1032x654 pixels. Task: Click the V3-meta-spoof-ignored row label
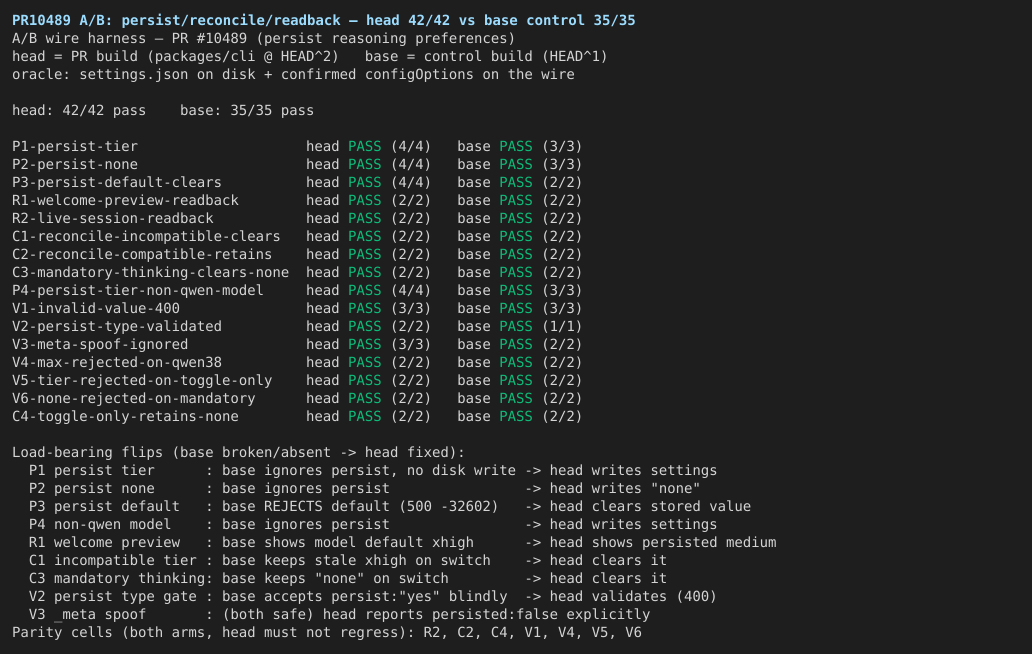pyautogui.click(x=100, y=344)
